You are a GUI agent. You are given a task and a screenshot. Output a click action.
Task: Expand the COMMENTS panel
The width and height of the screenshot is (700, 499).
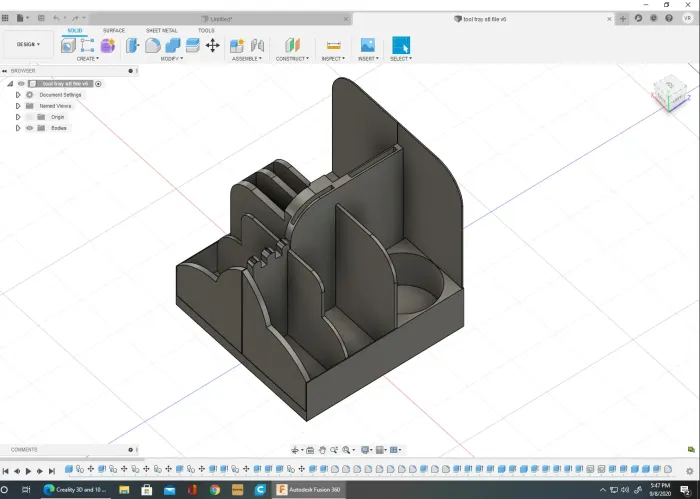(x=131, y=449)
